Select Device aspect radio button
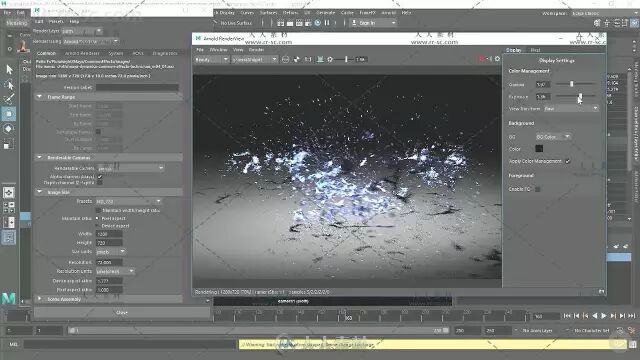 (98, 226)
